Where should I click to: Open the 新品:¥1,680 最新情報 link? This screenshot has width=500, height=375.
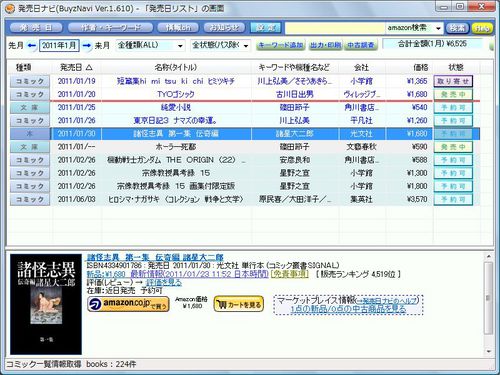(x=178, y=274)
